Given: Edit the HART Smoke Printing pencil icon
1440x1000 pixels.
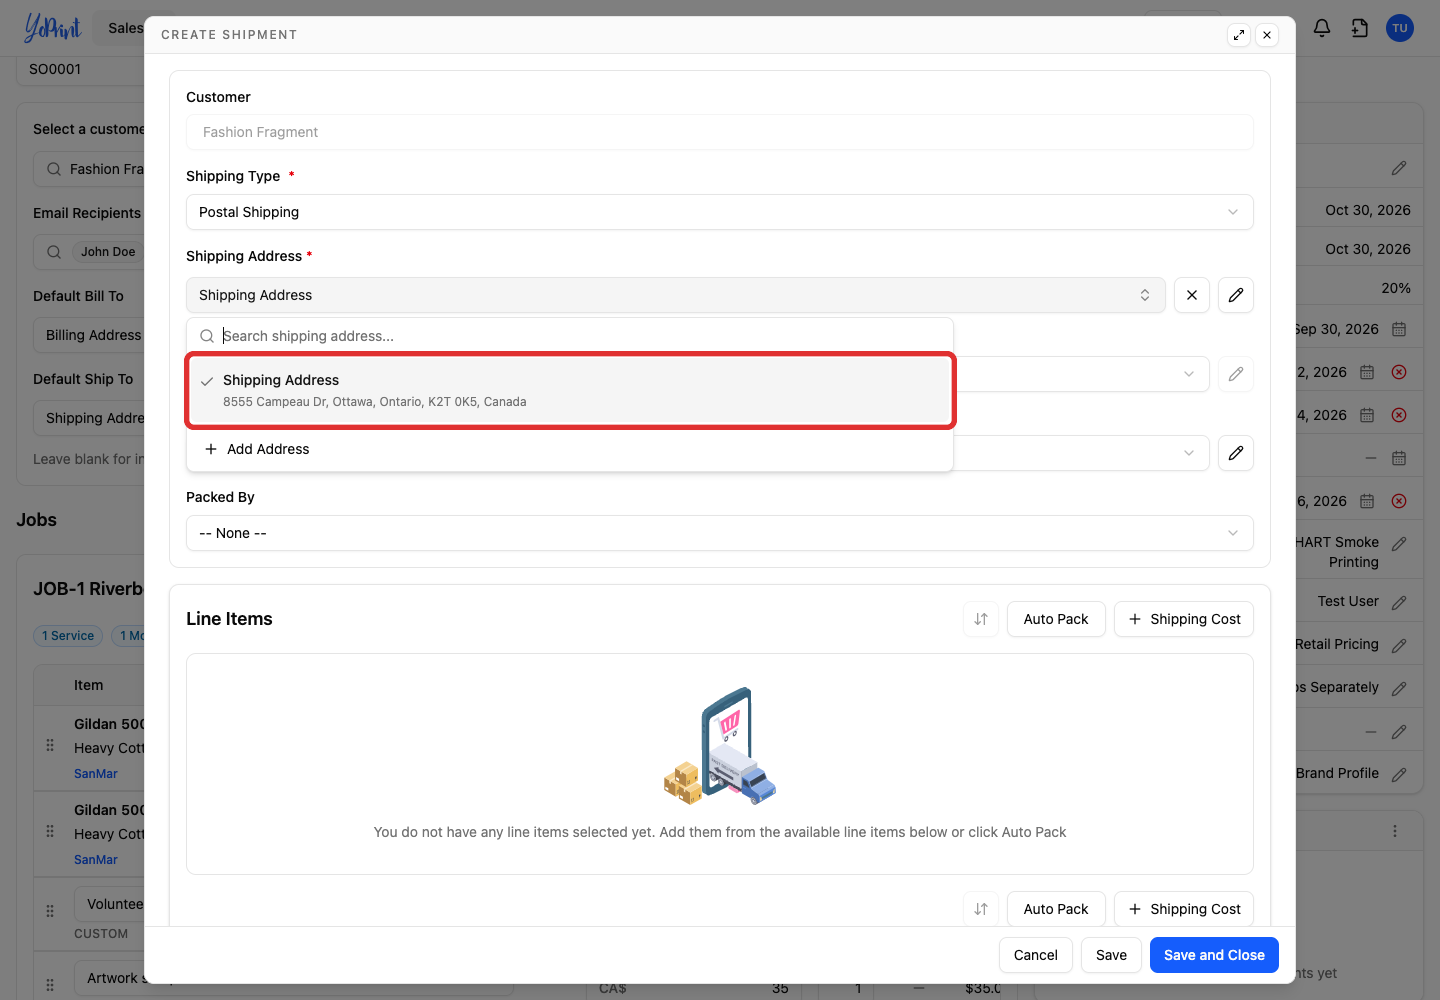Looking at the screenshot, I should (1399, 543).
